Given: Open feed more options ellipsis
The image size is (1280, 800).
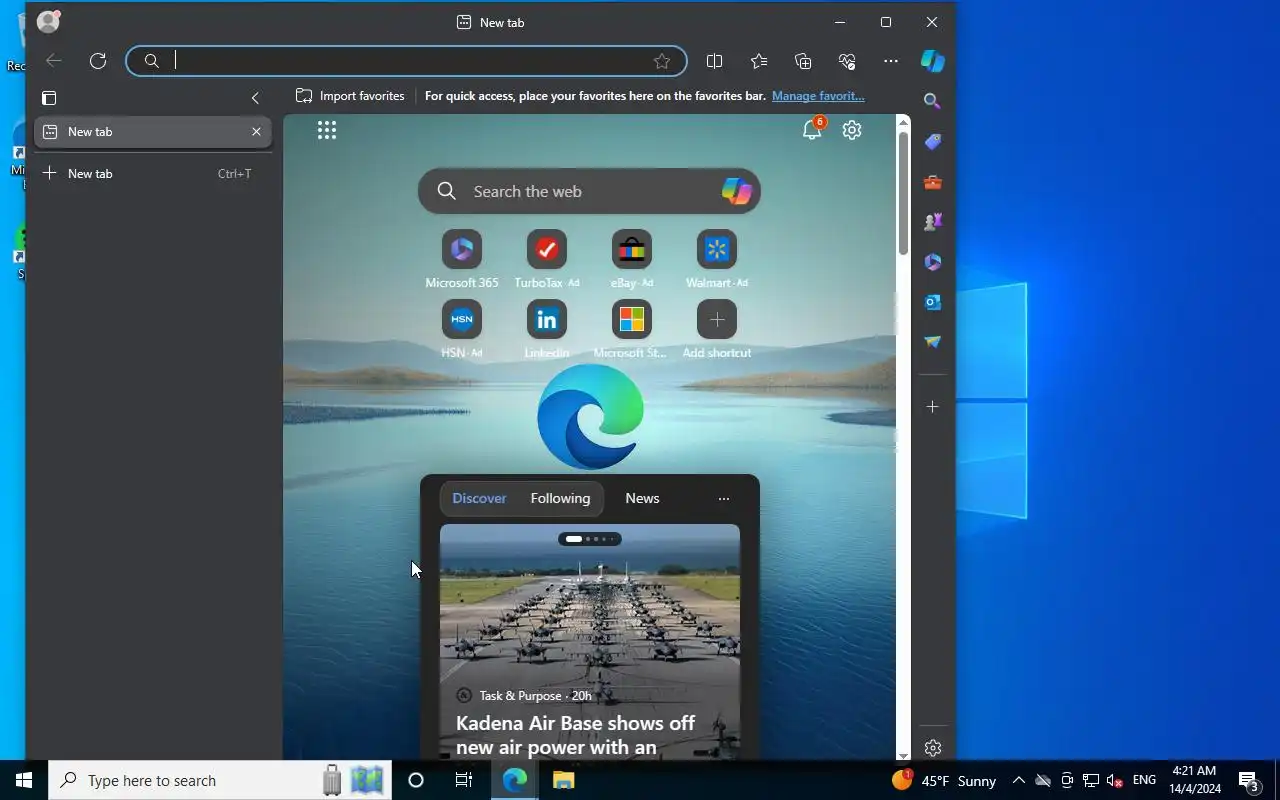Looking at the screenshot, I should click(724, 498).
